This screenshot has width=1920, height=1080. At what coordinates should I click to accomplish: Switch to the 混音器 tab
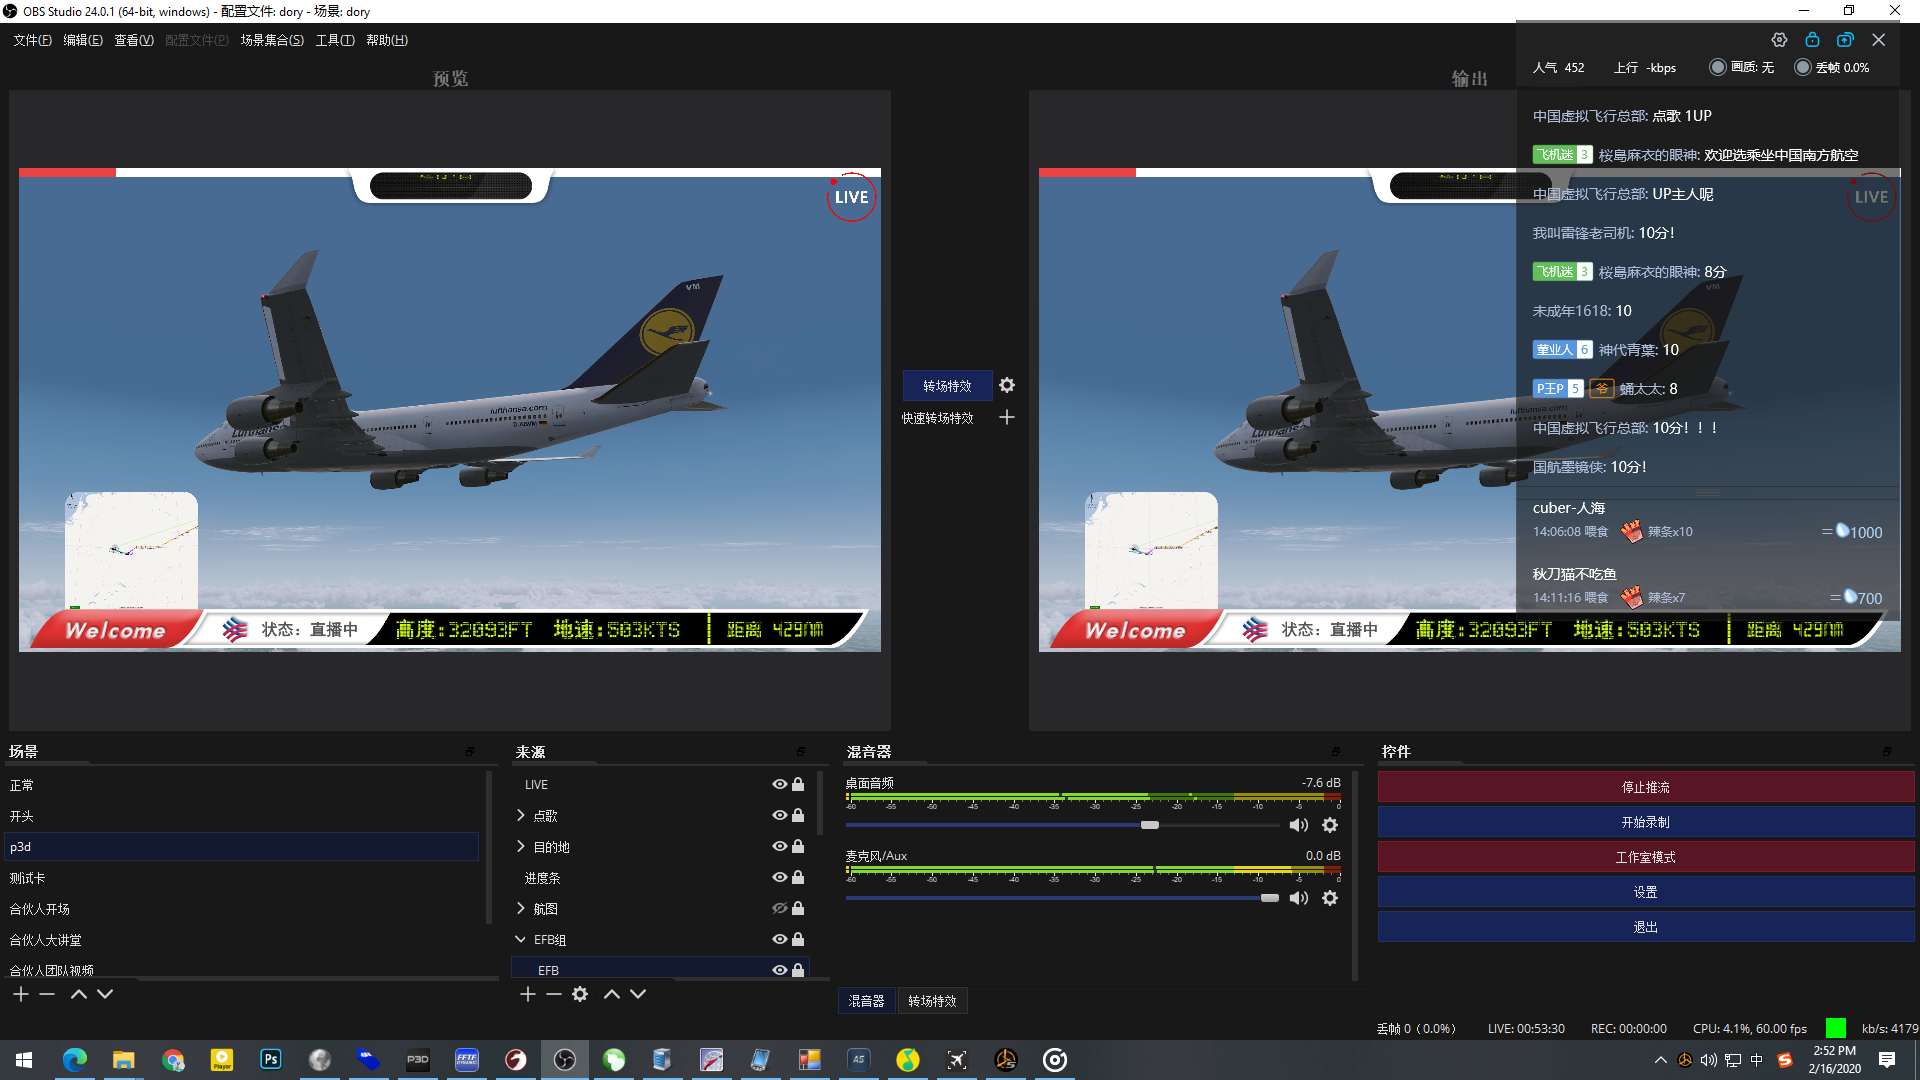866,1001
